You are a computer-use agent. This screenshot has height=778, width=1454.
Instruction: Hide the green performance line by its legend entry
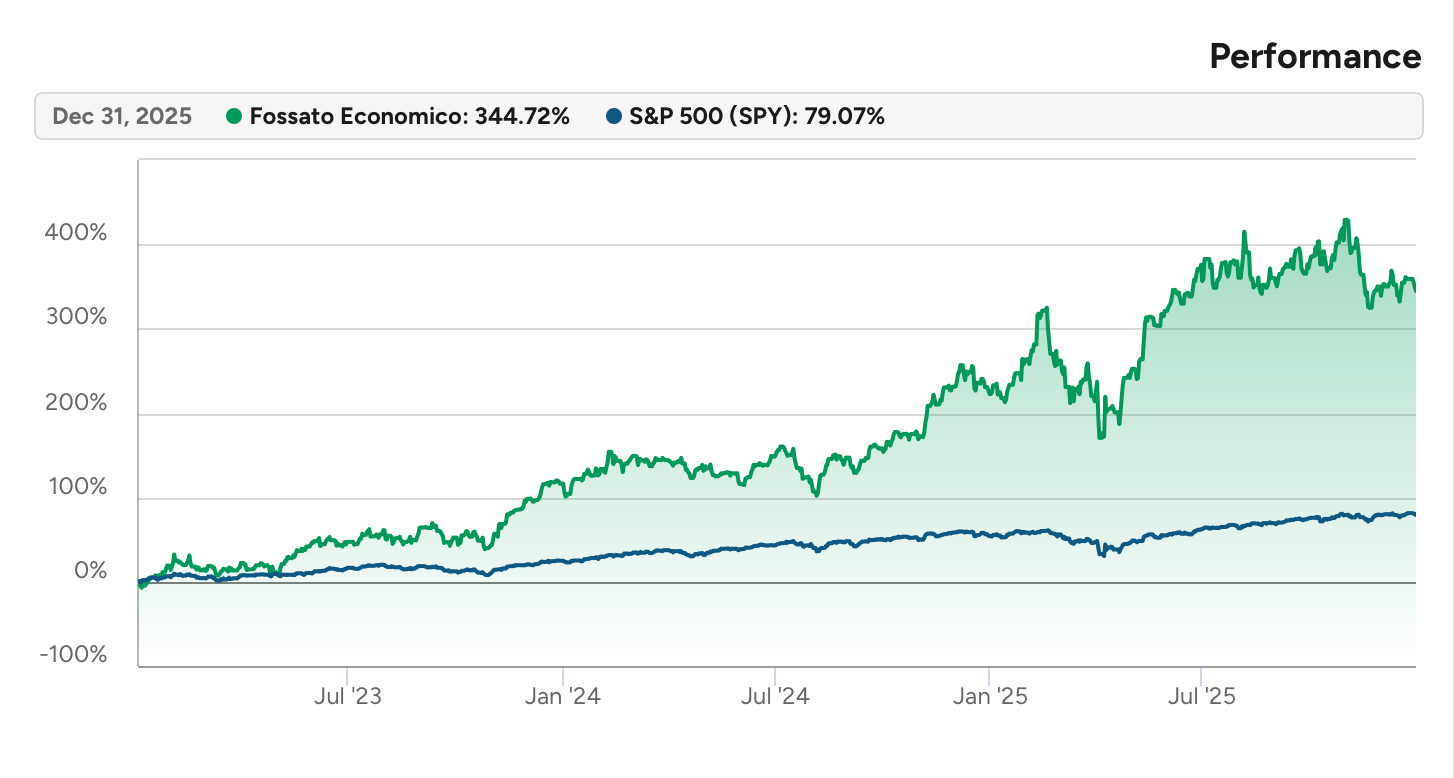410,116
